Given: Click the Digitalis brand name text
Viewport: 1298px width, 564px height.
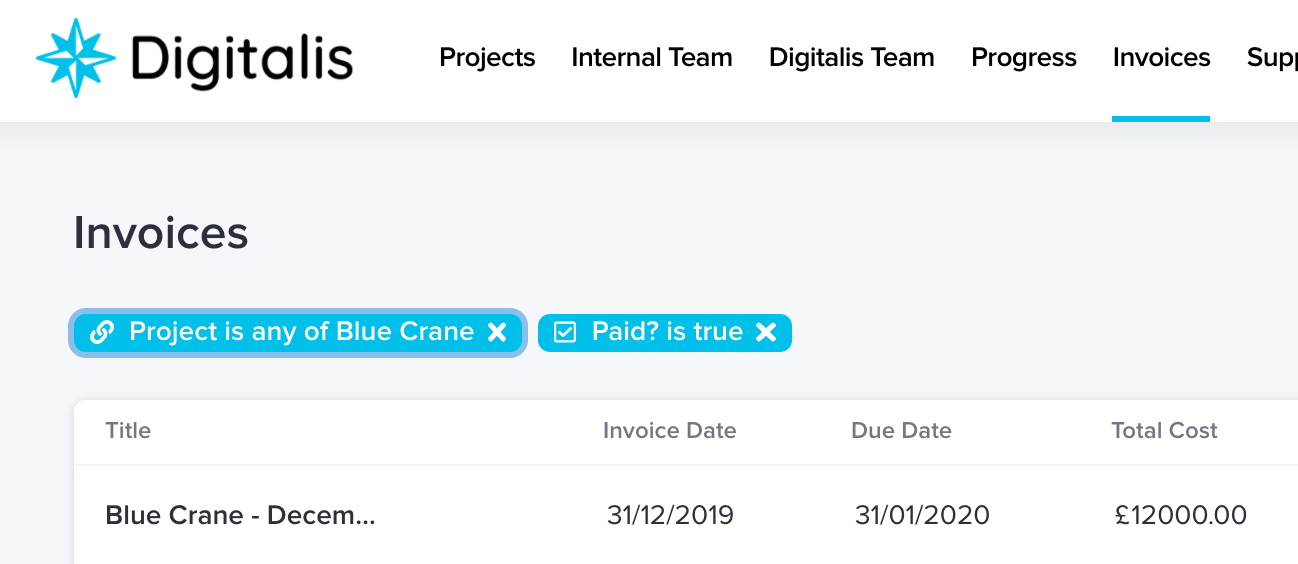Looking at the screenshot, I should (x=242, y=58).
